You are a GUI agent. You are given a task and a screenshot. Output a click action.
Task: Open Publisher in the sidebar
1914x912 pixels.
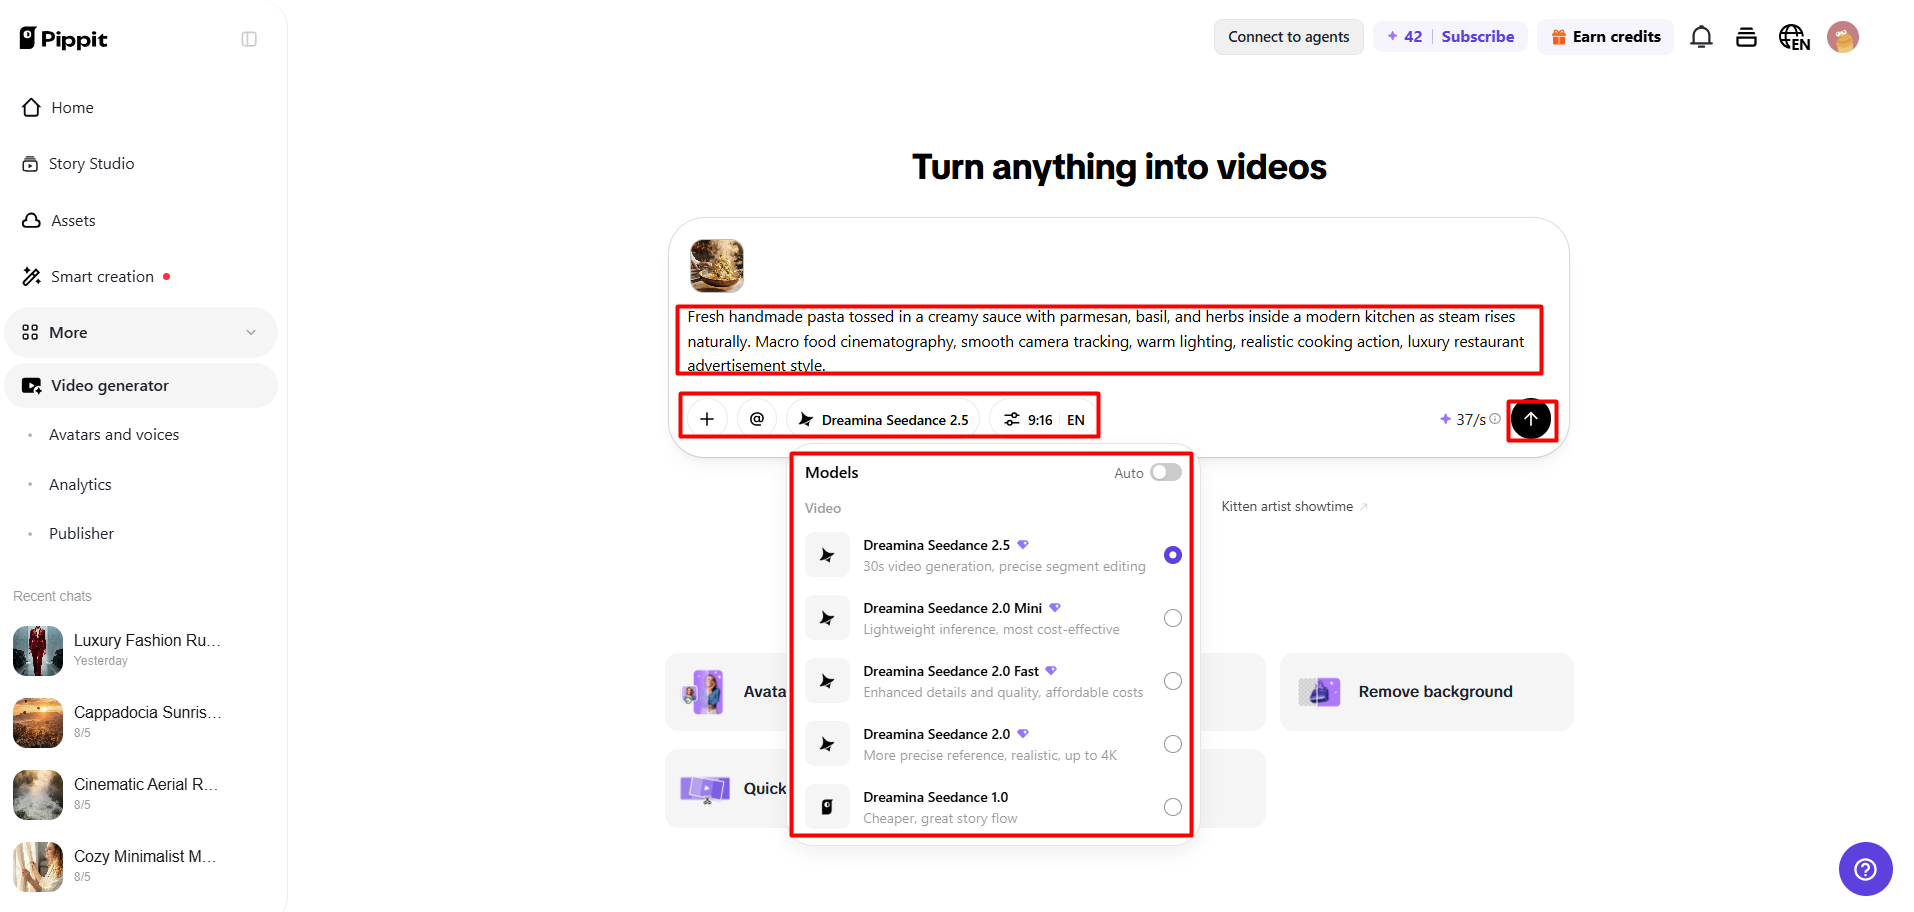(x=81, y=534)
